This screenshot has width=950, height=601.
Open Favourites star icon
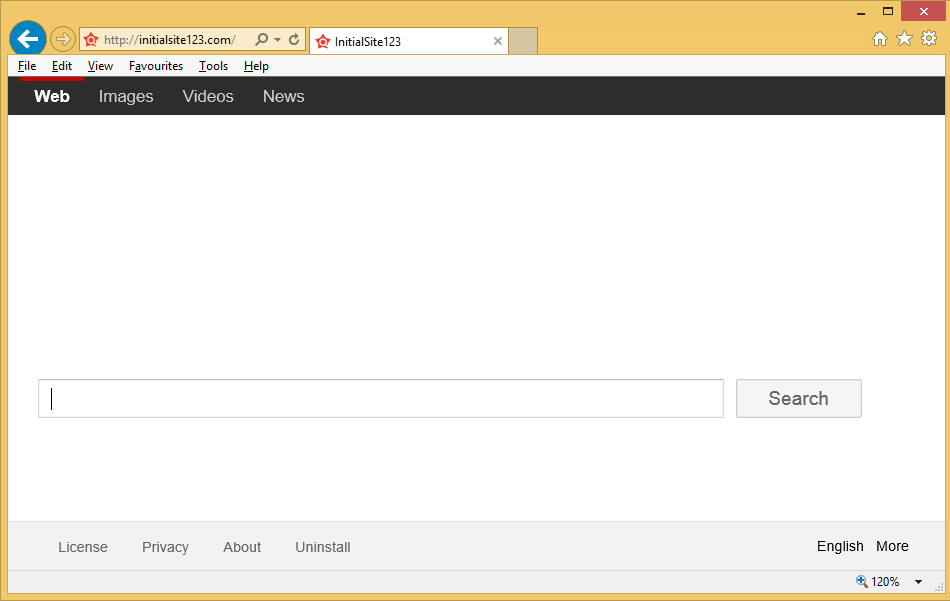904,39
